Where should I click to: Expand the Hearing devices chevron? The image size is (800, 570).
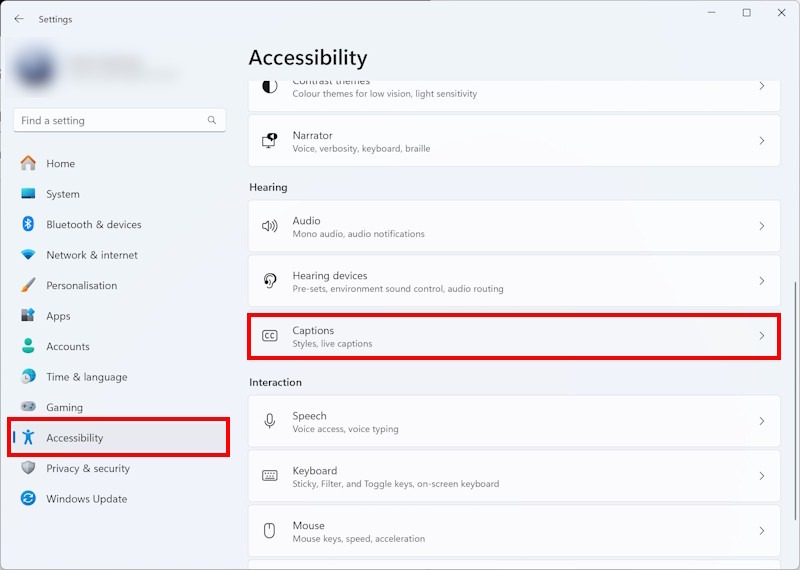click(761, 281)
